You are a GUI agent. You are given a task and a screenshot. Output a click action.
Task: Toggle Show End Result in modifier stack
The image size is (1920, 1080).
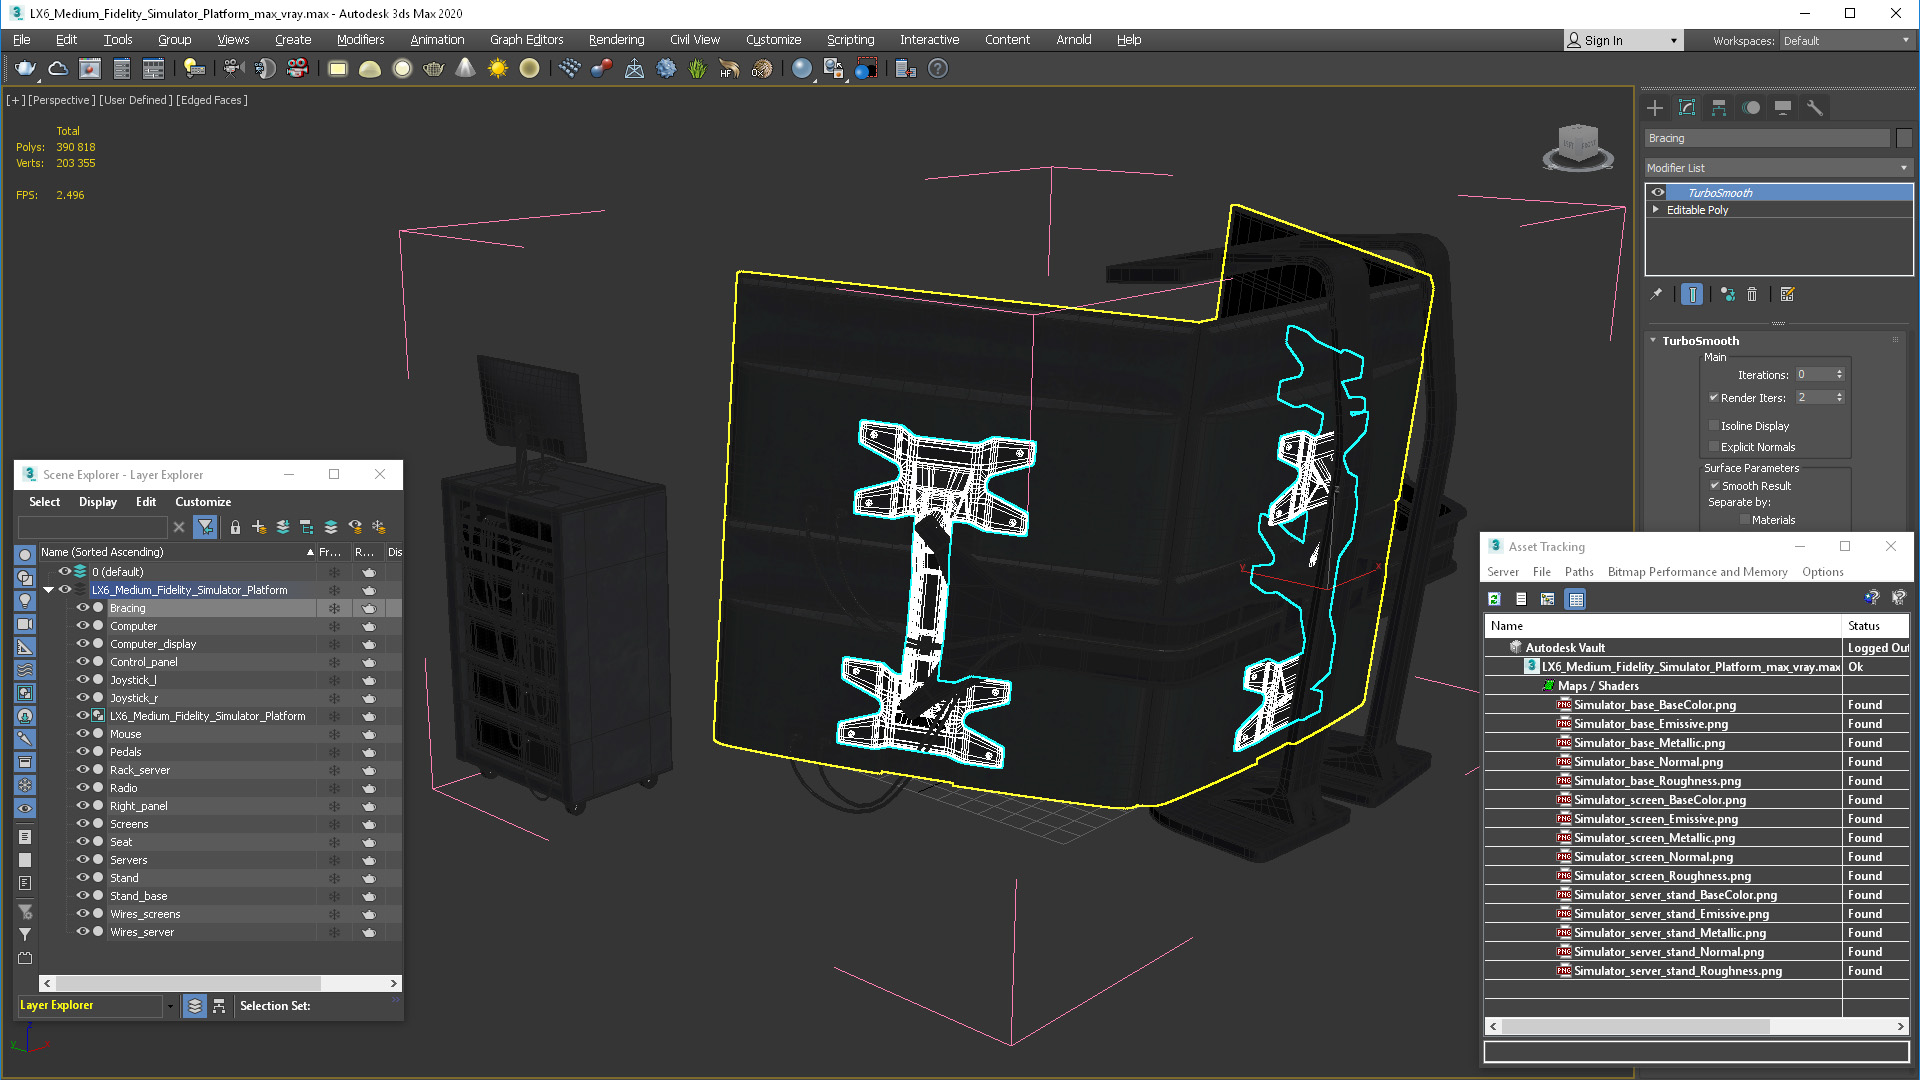tap(1692, 294)
